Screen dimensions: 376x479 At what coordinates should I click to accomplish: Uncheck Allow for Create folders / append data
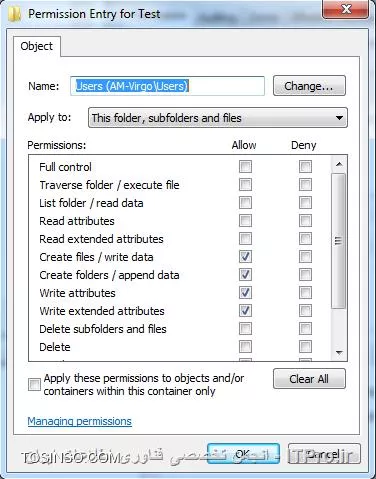[x=245, y=275]
